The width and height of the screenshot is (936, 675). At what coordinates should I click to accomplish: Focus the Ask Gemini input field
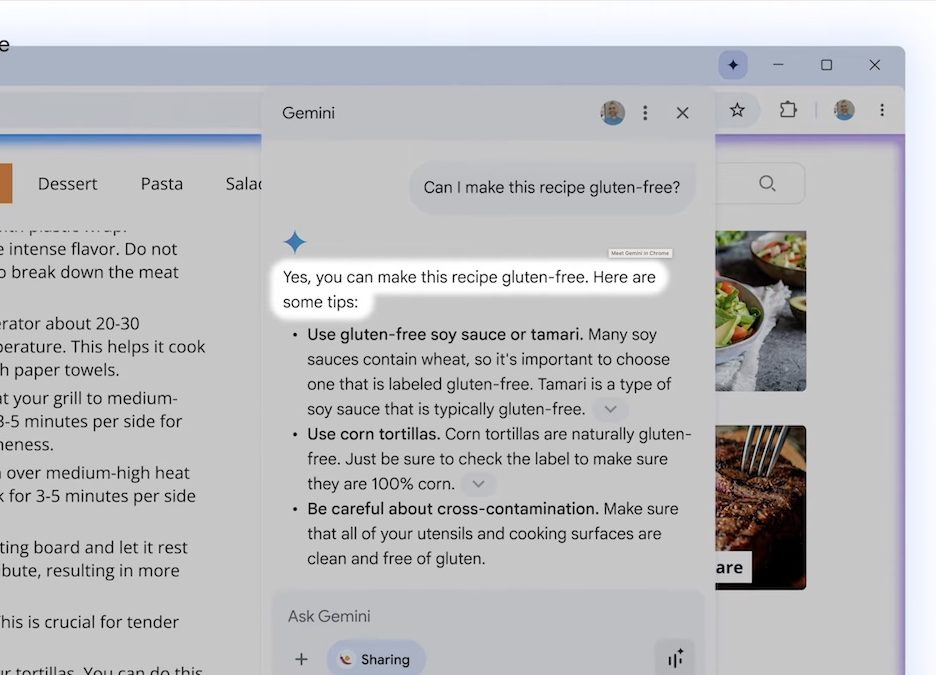point(470,616)
